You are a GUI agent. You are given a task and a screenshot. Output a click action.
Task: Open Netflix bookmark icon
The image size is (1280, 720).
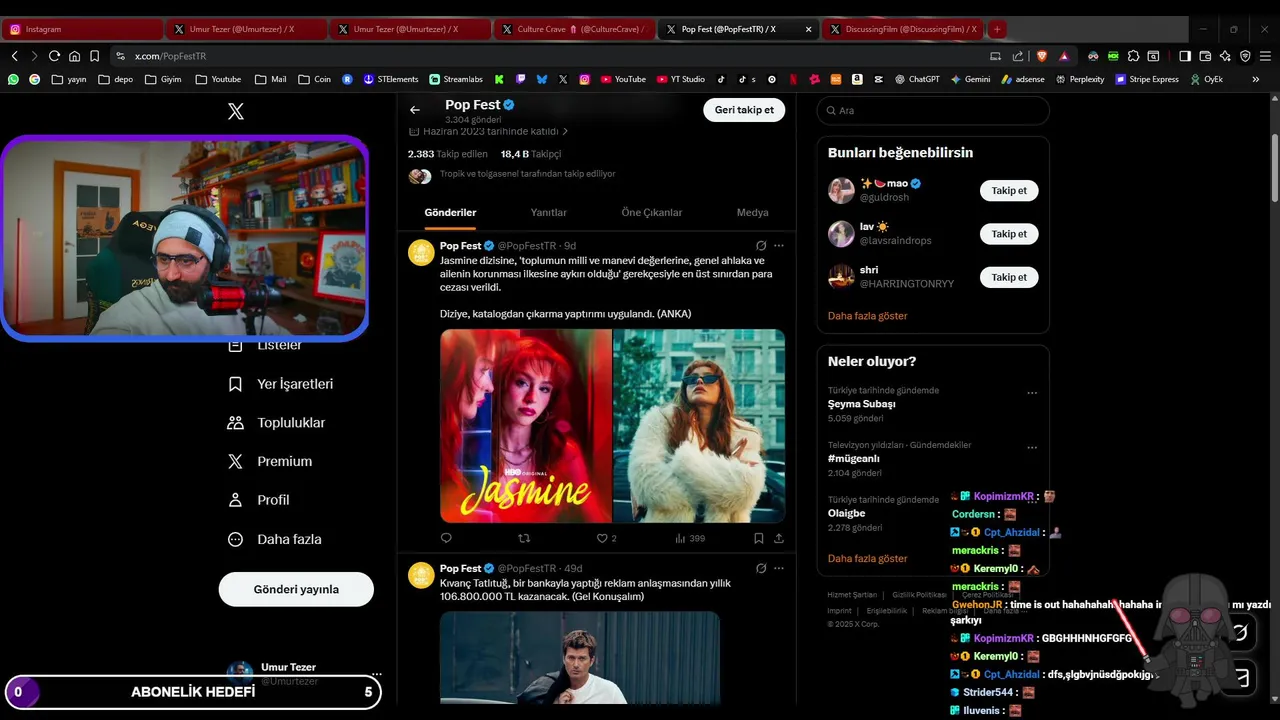click(793, 79)
